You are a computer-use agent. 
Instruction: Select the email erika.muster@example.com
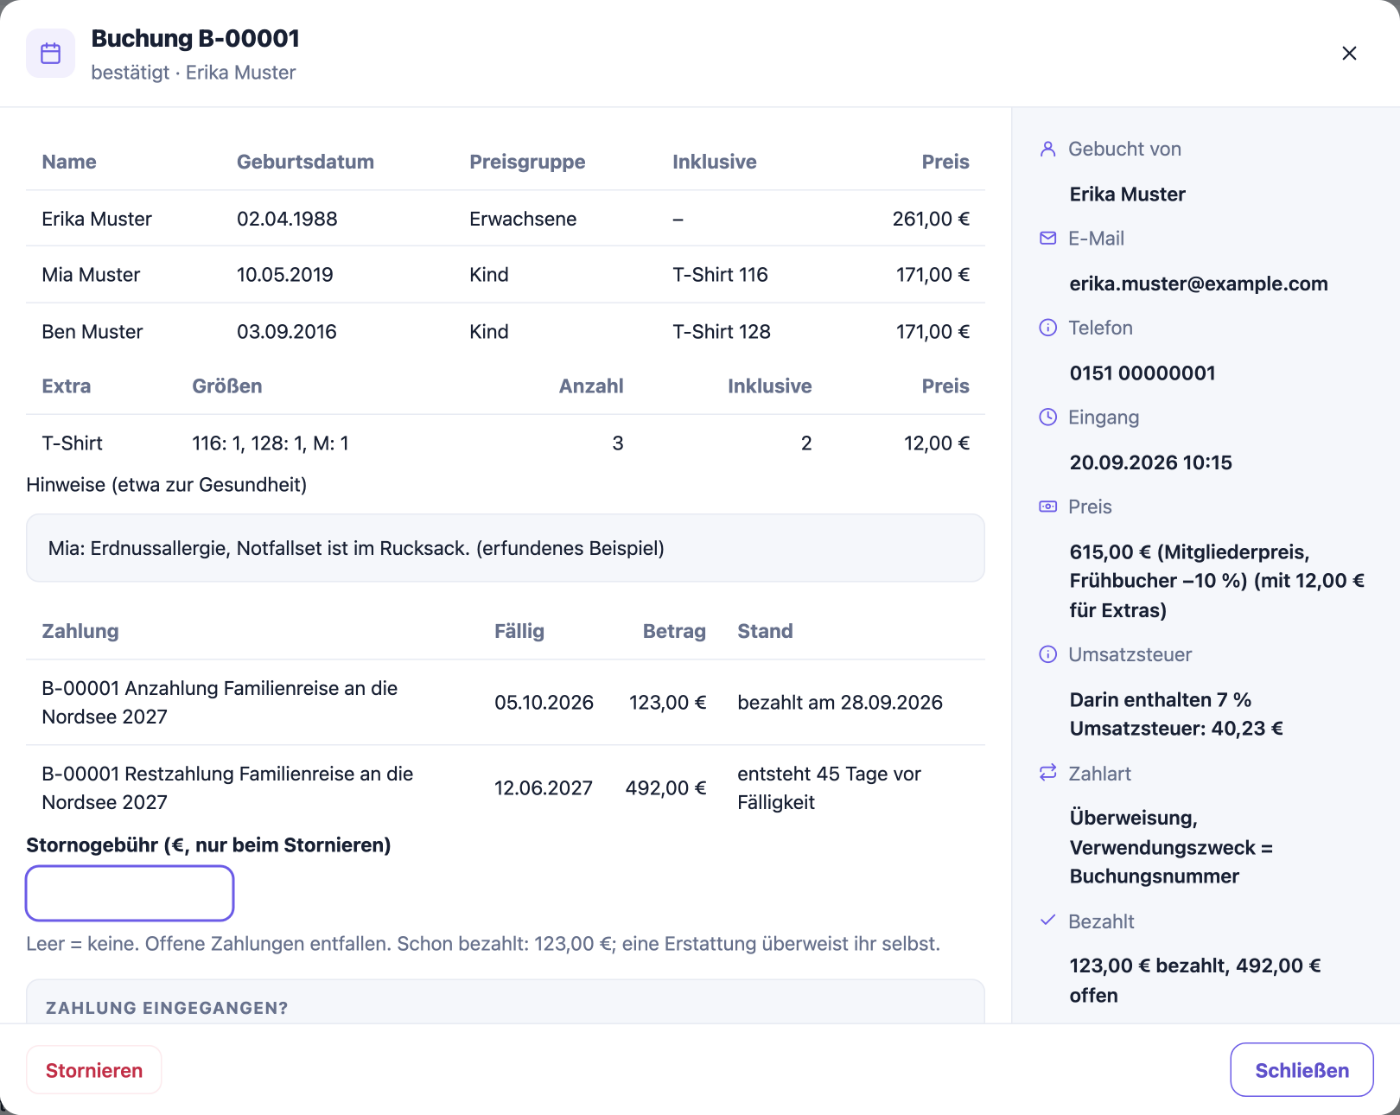(x=1199, y=284)
